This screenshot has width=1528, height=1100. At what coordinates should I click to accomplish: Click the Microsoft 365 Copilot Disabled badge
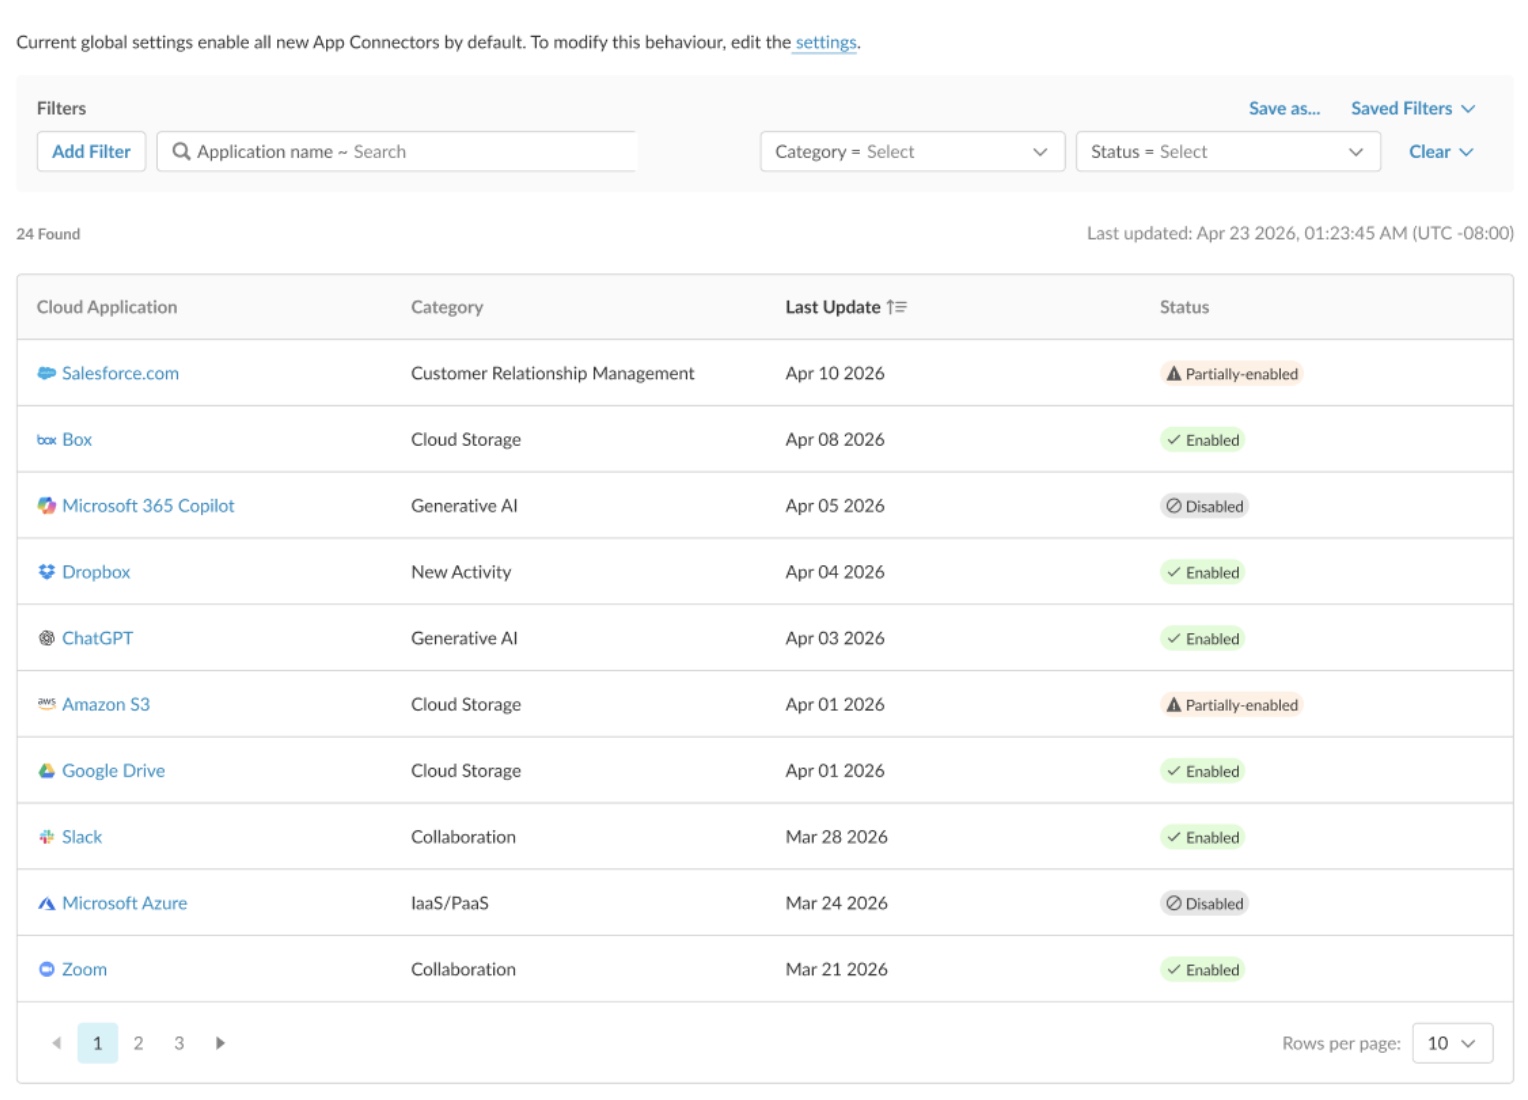point(1204,506)
